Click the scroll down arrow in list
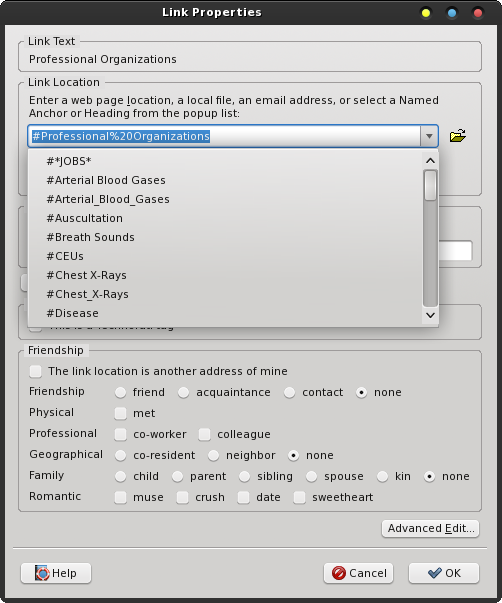Viewport: 502px width, 603px height. (430, 315)
